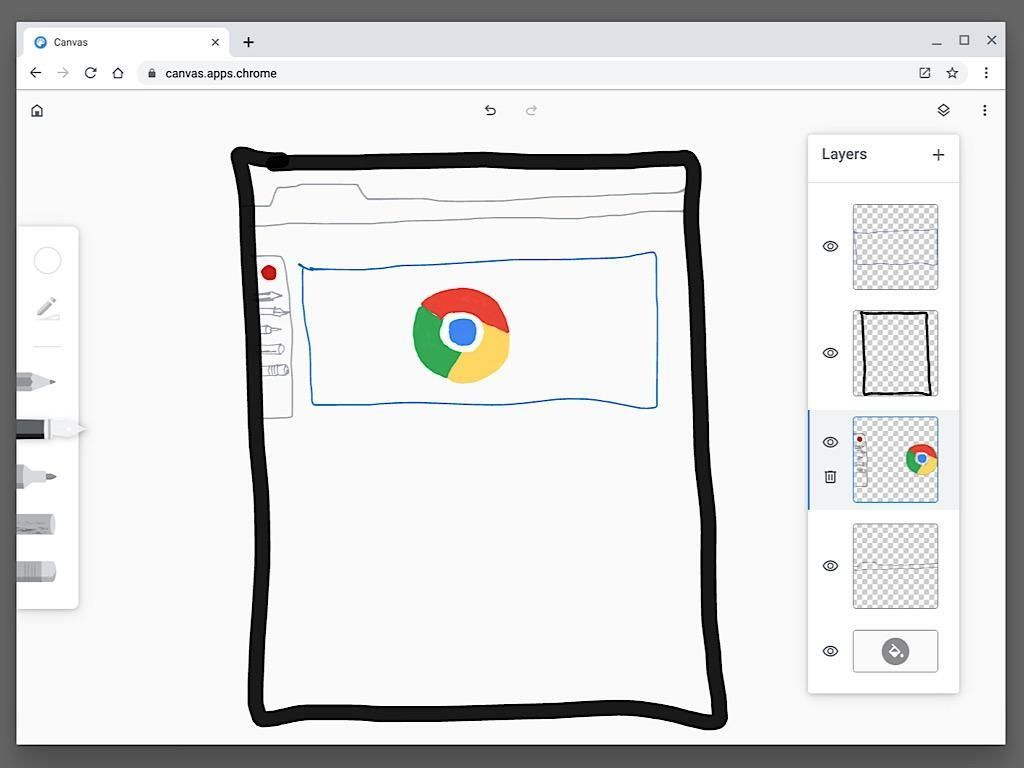Go to Canvas home gallery
The width and height of the screenshot is (1024, 768).
click(37, 110)
